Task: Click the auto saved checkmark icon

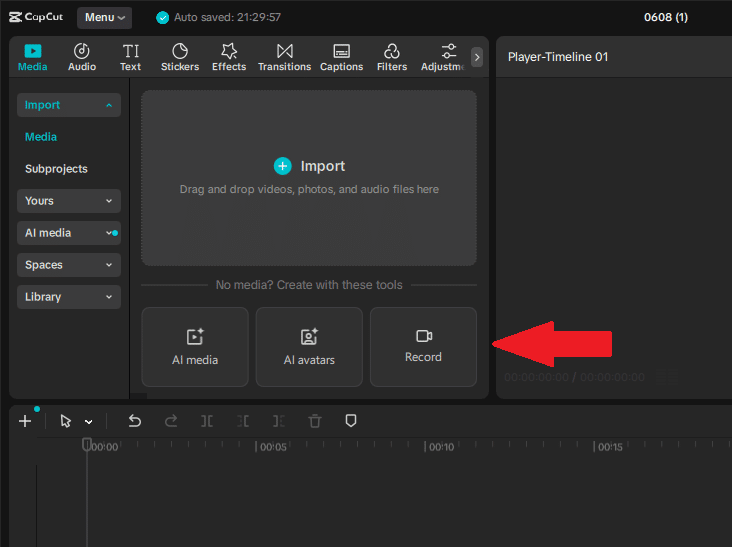Action: click(x=162, y=18)
